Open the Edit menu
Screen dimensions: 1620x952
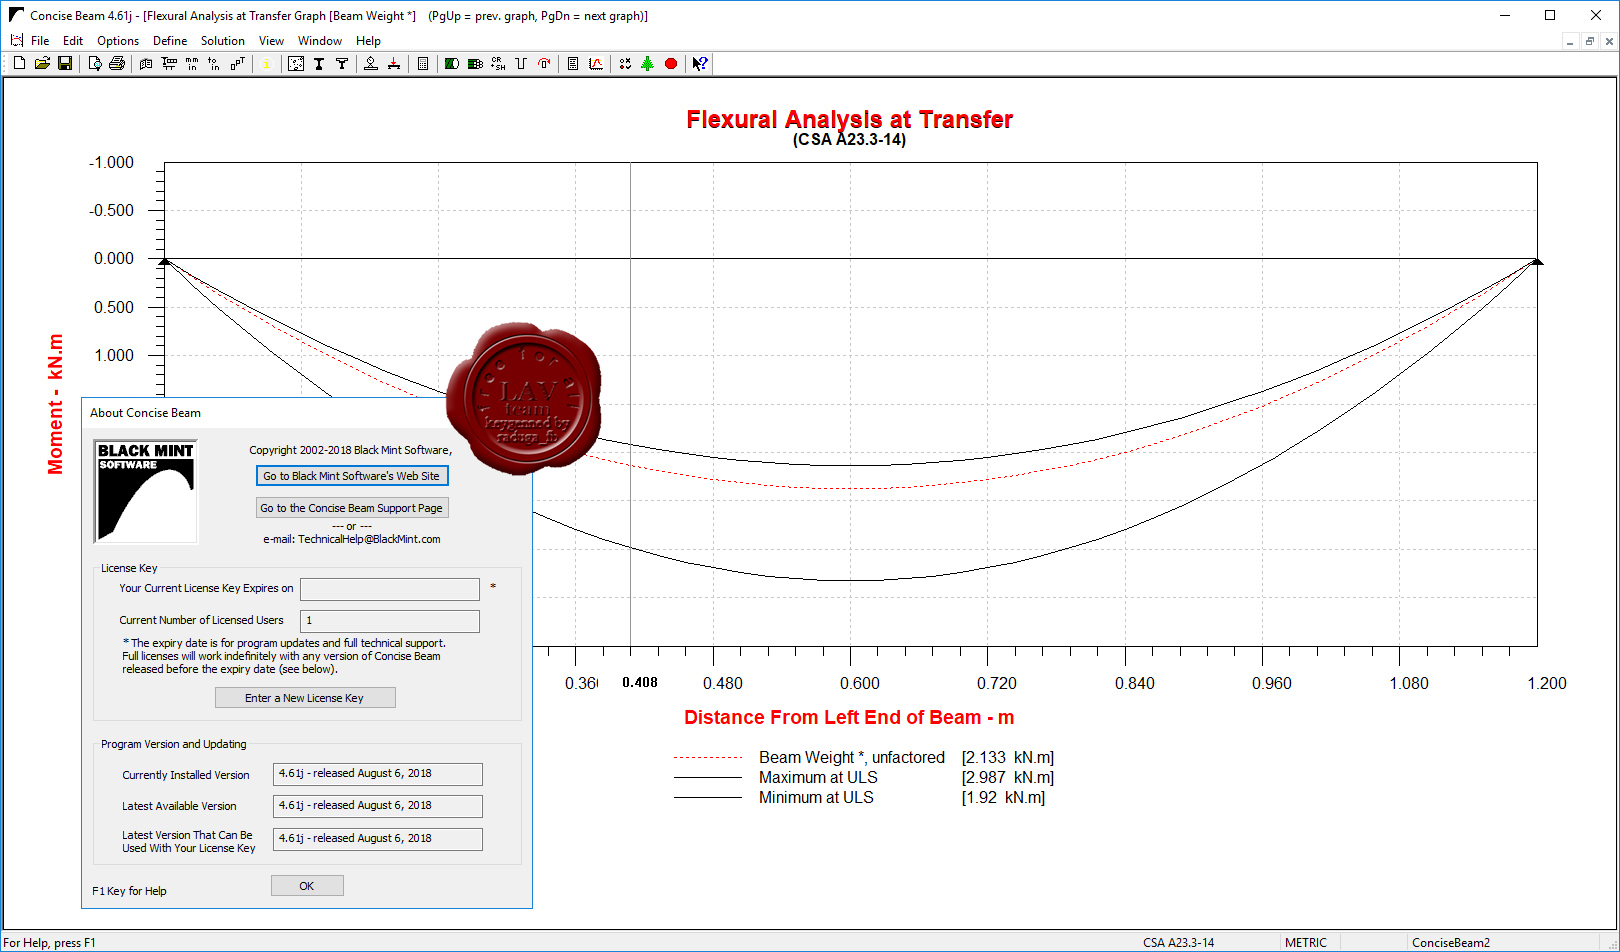73,41
